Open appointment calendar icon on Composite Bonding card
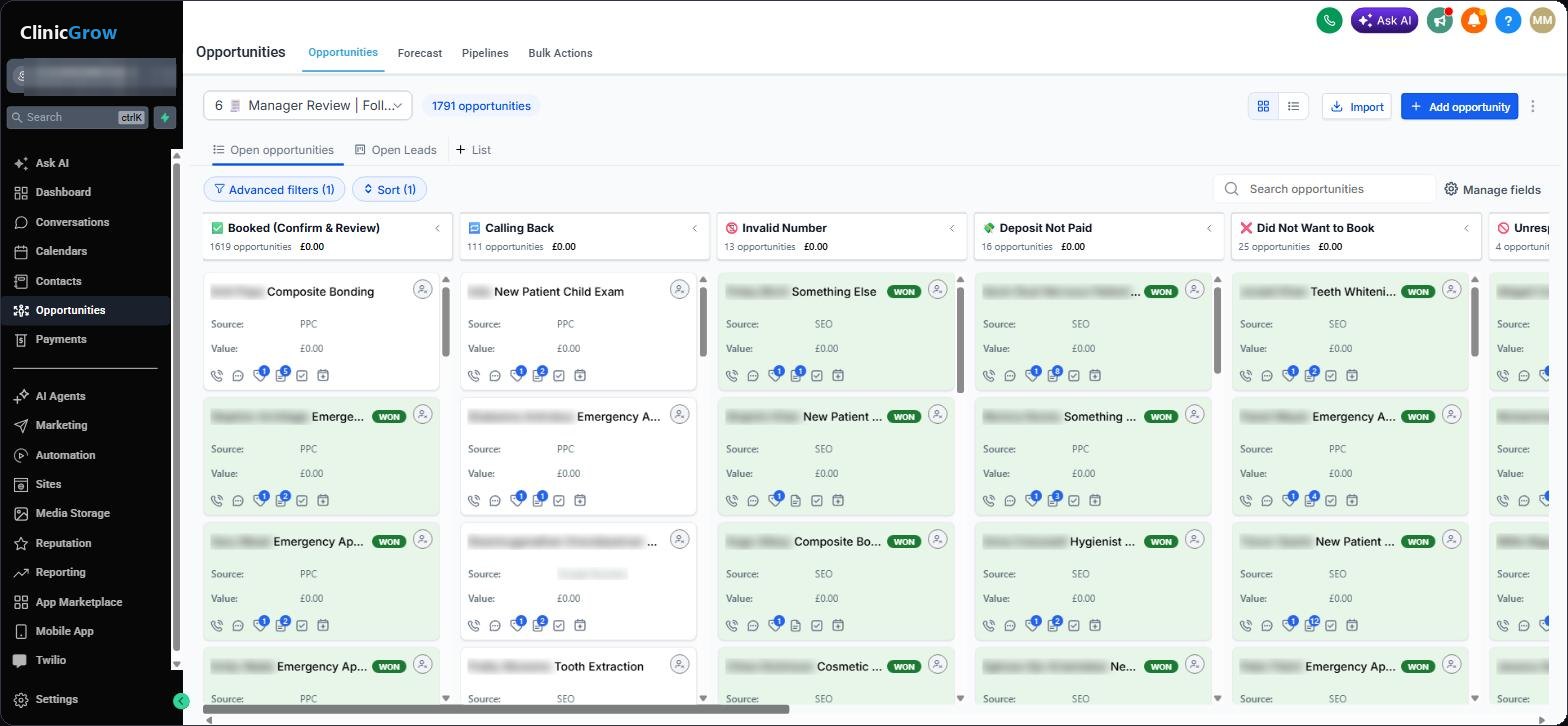Image resolution: width=1568 pixels, height=726 pixels. point(323,376)
